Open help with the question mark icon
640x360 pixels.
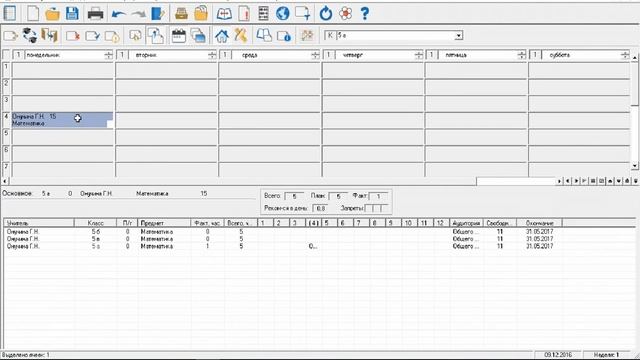click(x=365, y=13)
